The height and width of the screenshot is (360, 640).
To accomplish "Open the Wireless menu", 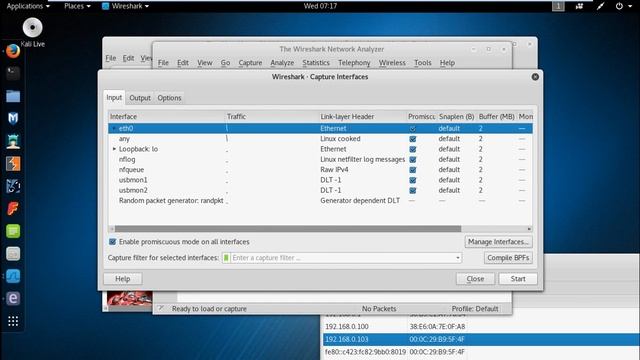I will (392, 63).
